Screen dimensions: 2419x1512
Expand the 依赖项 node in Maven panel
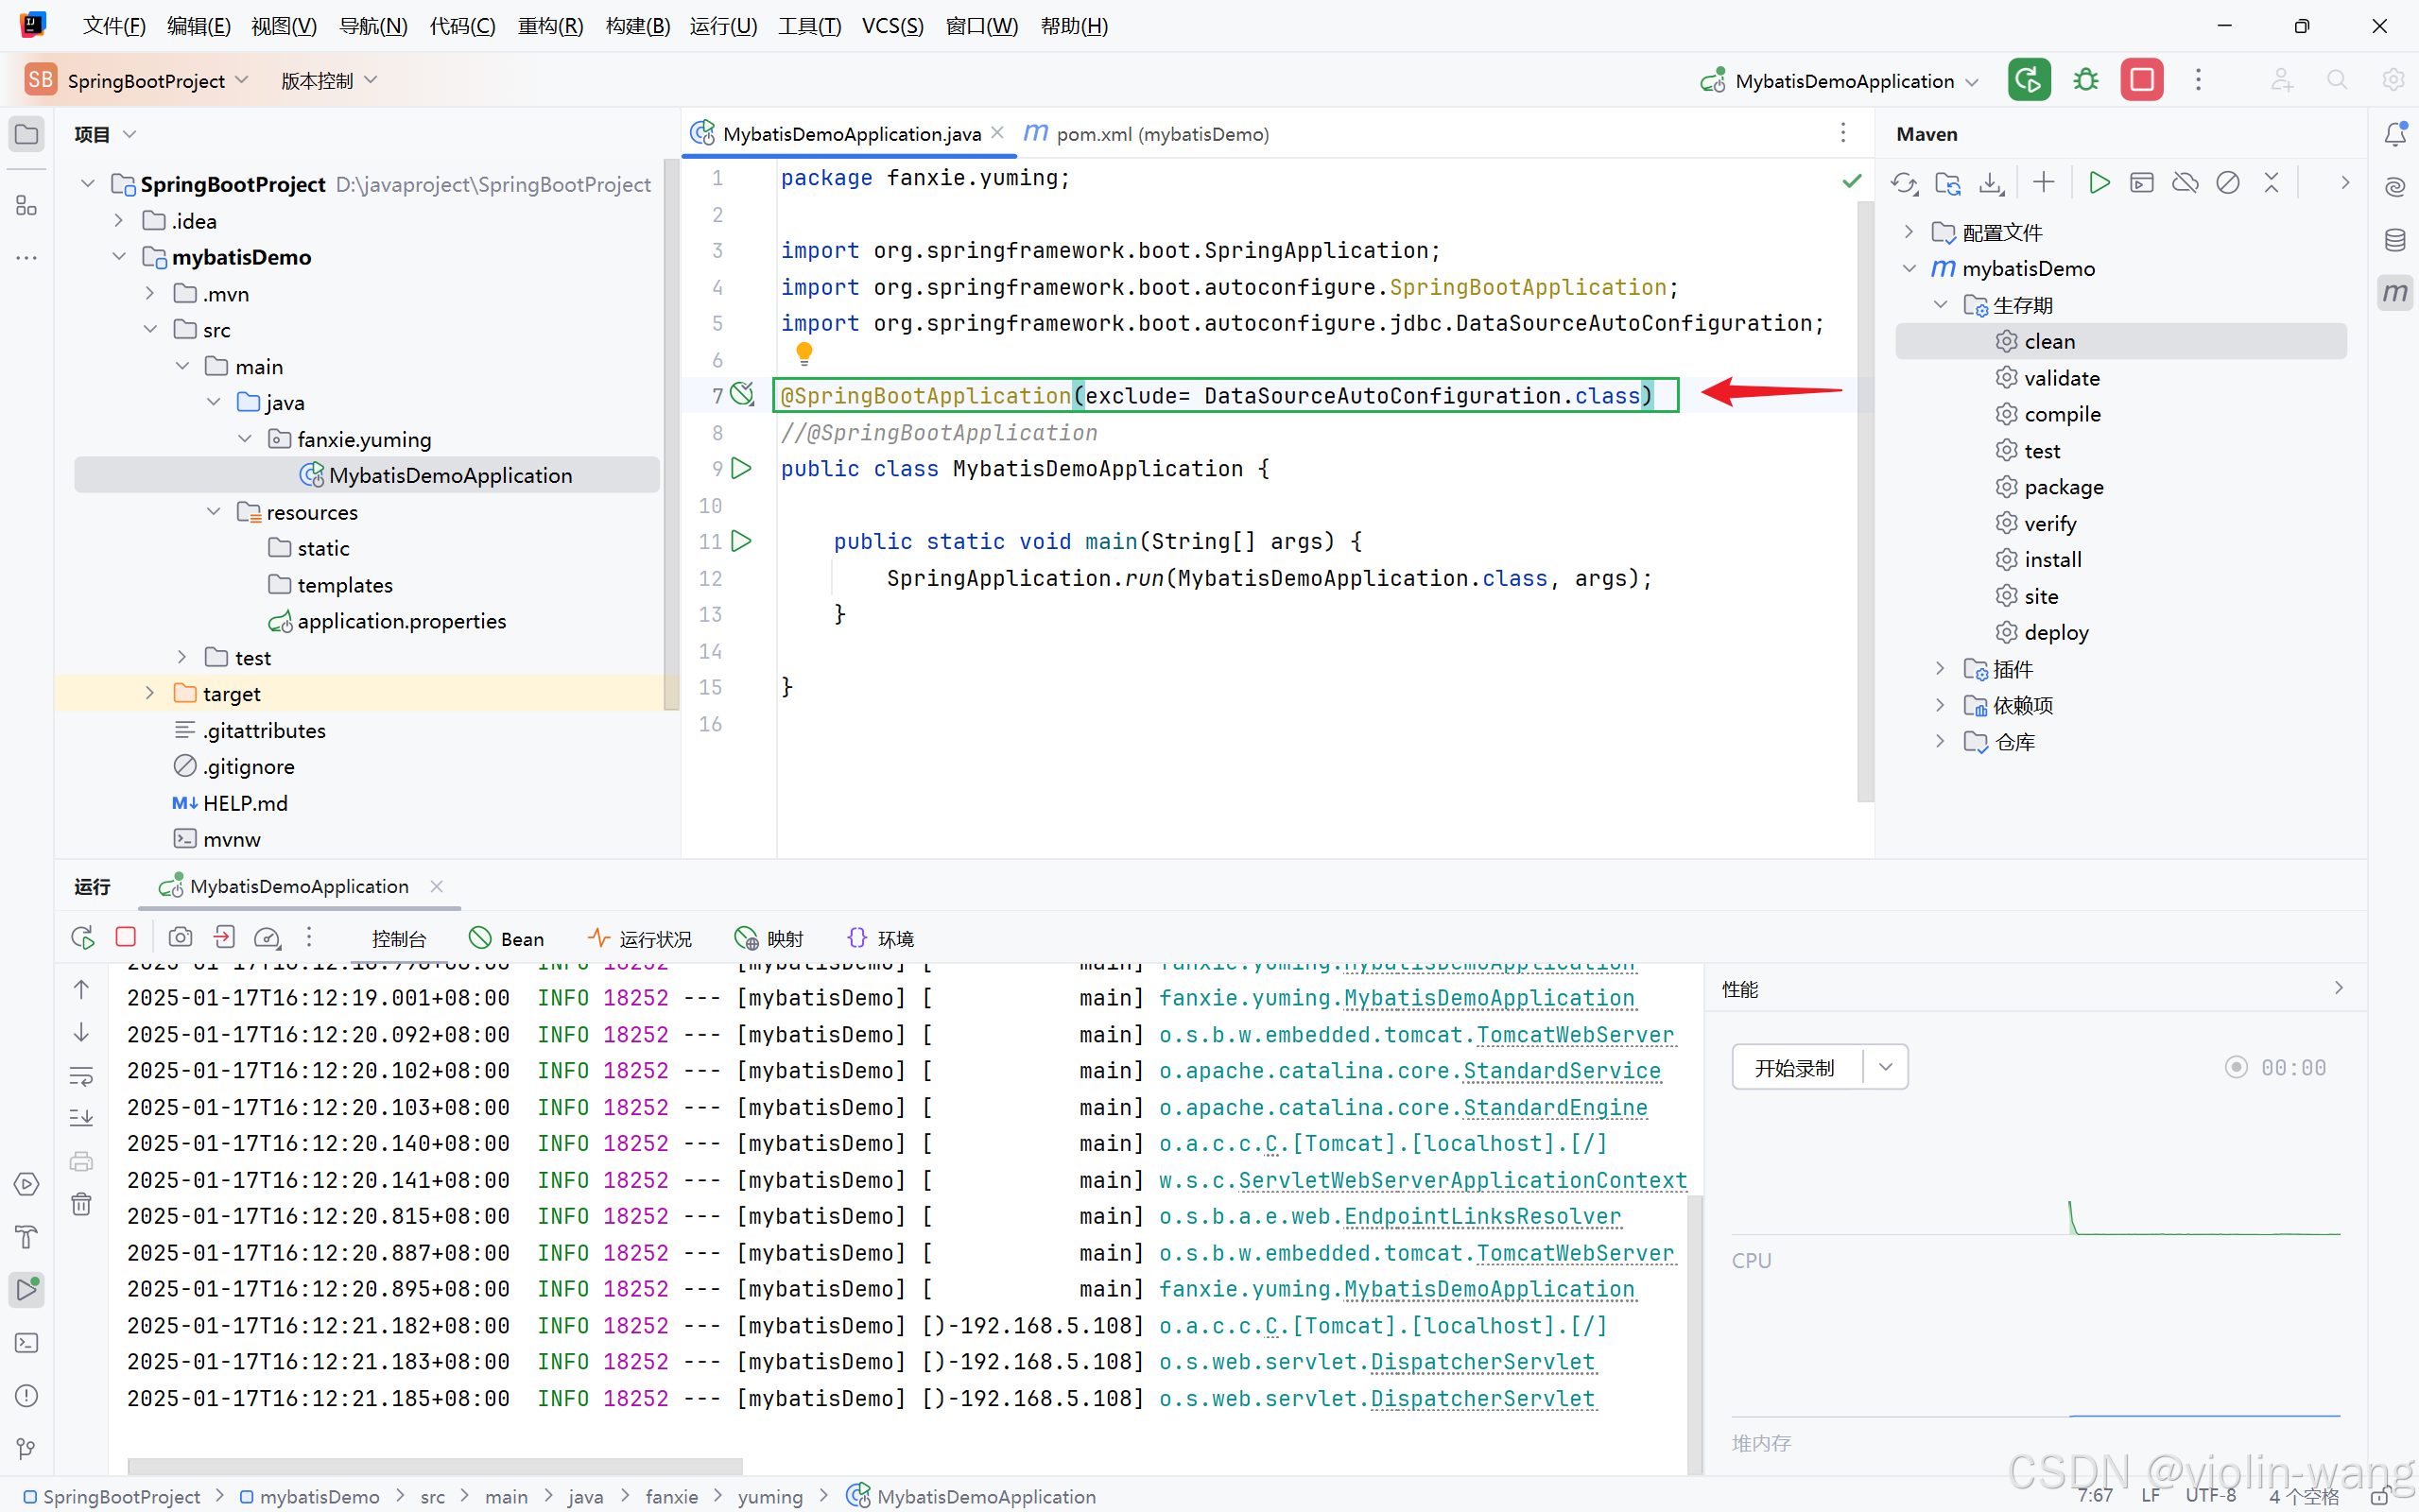point(1940,705)
